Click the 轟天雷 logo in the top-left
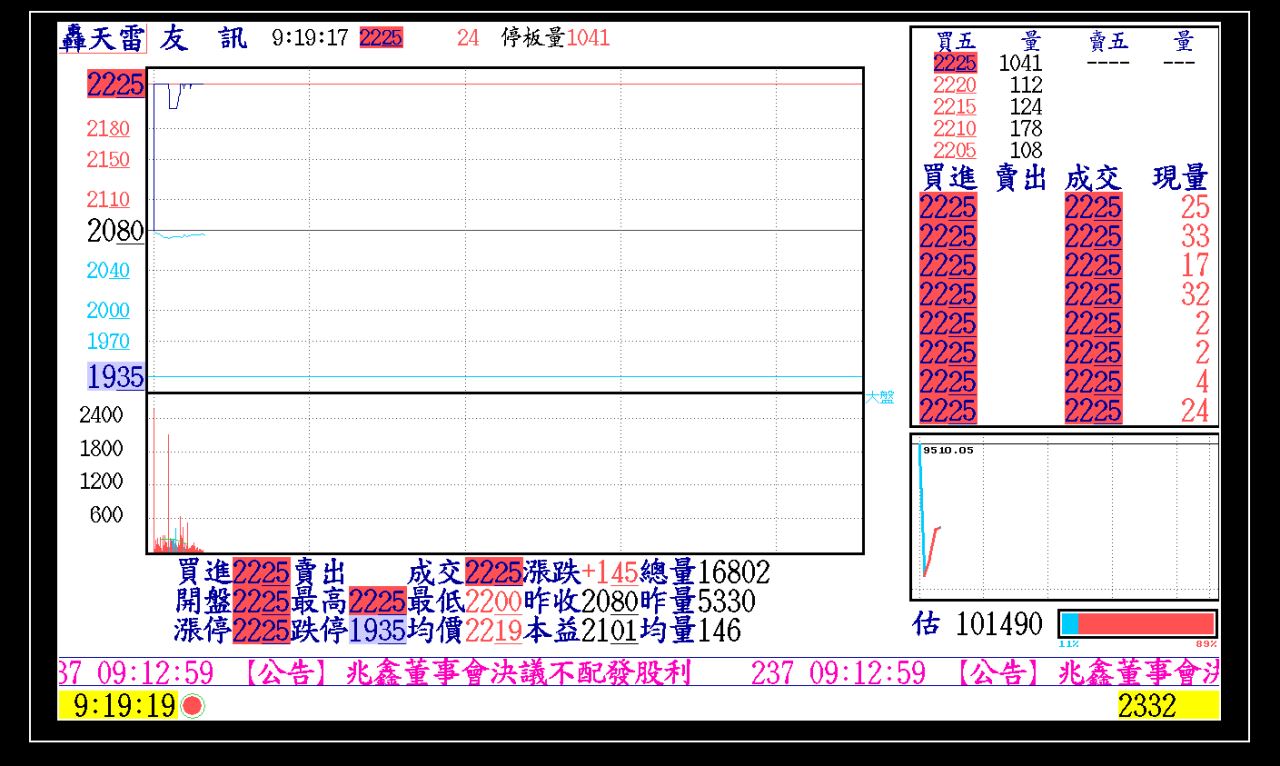 tap(102, 39)
